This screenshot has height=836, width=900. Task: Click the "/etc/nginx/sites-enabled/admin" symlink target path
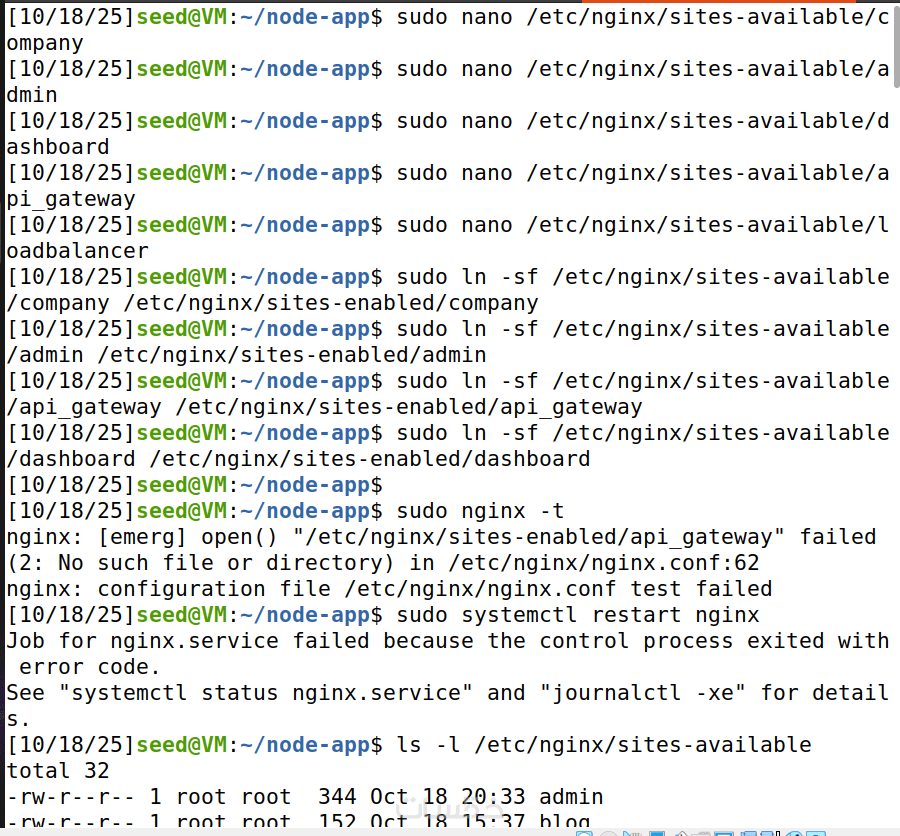[311, 355]
